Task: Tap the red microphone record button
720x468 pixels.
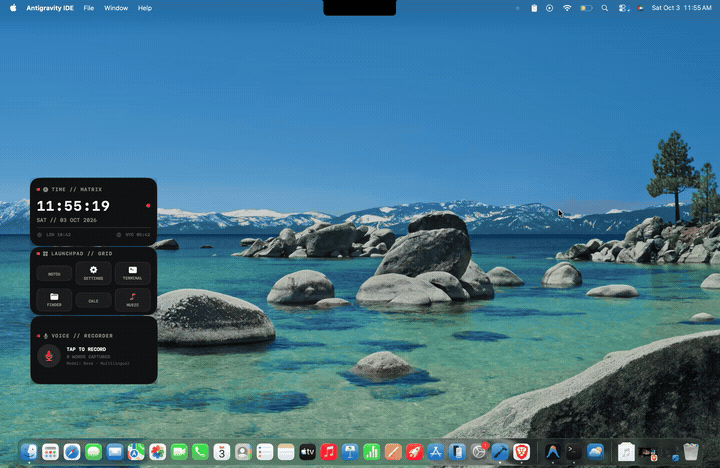Action: pos(49,356)
